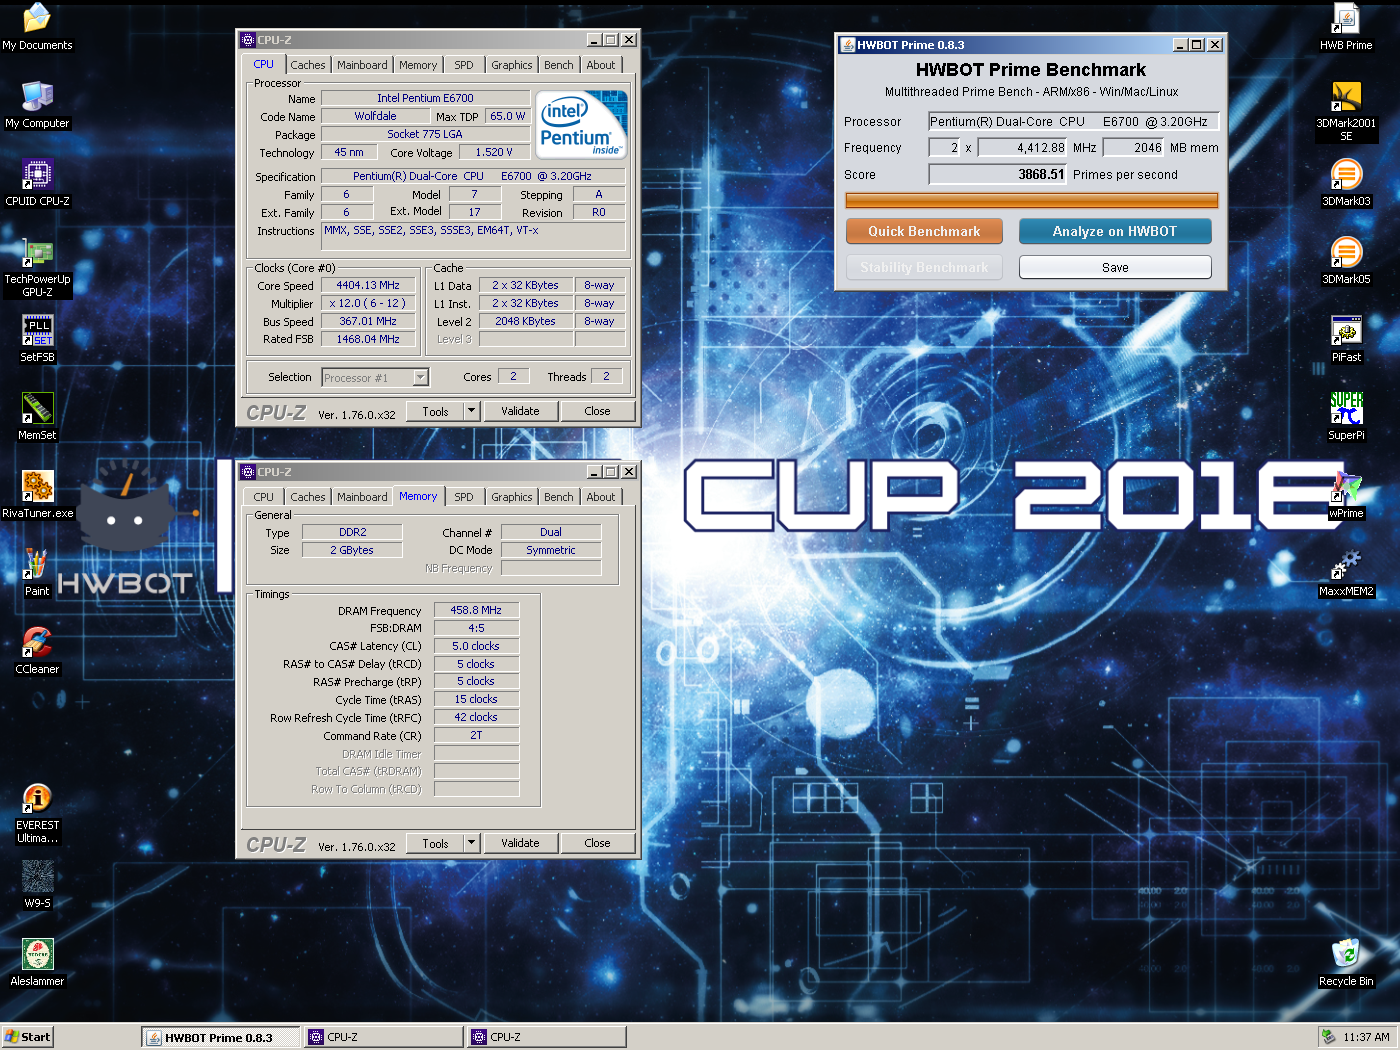Open EVEREST Ultimate desktop icon

click(37, 813)
